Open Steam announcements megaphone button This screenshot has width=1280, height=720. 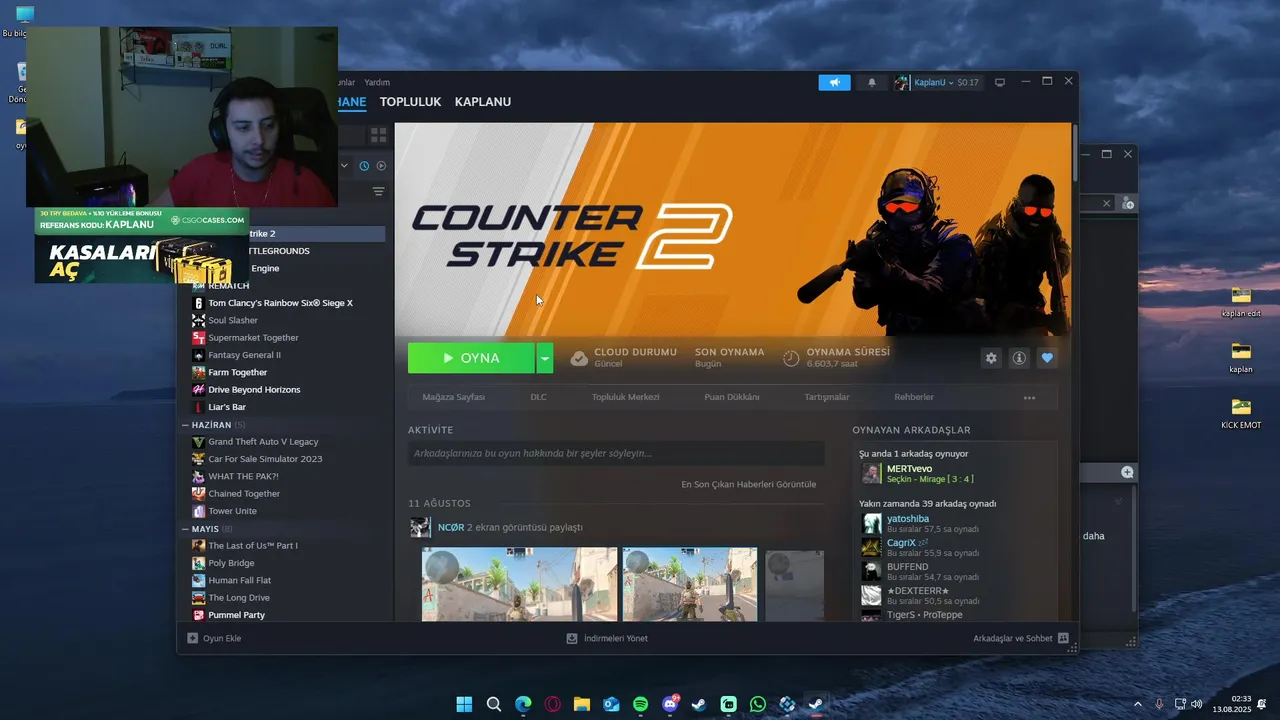click(834, 82)
